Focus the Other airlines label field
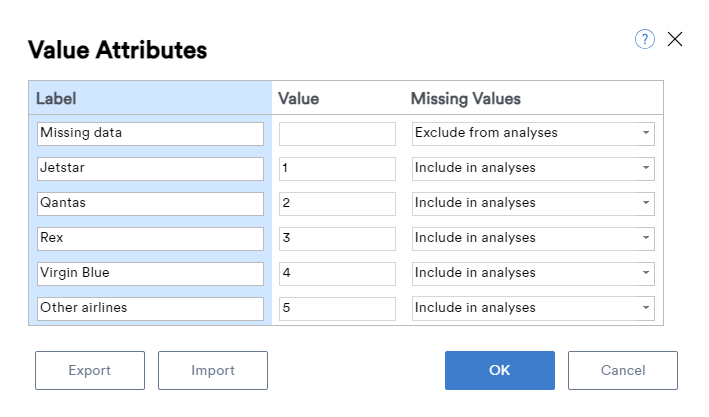This screenshot has width=709, height=417. pyautogui.click(x=151, y=308)
